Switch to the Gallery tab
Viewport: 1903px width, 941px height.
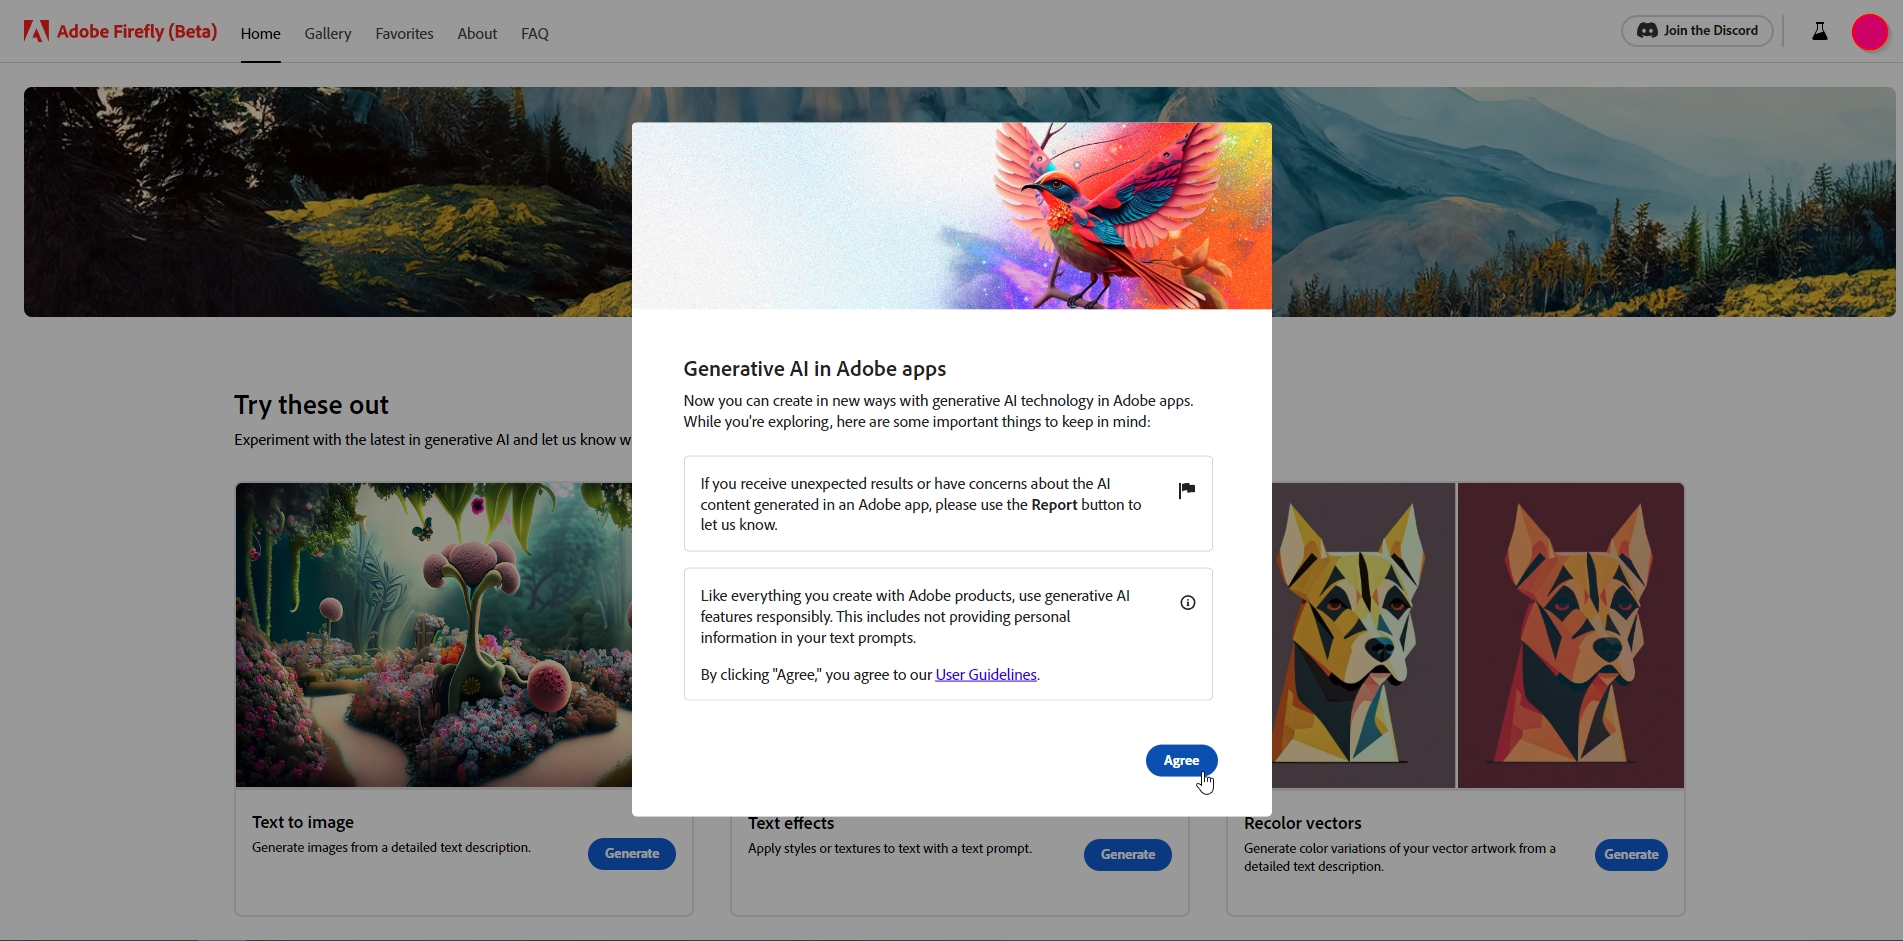click(327, 33)
